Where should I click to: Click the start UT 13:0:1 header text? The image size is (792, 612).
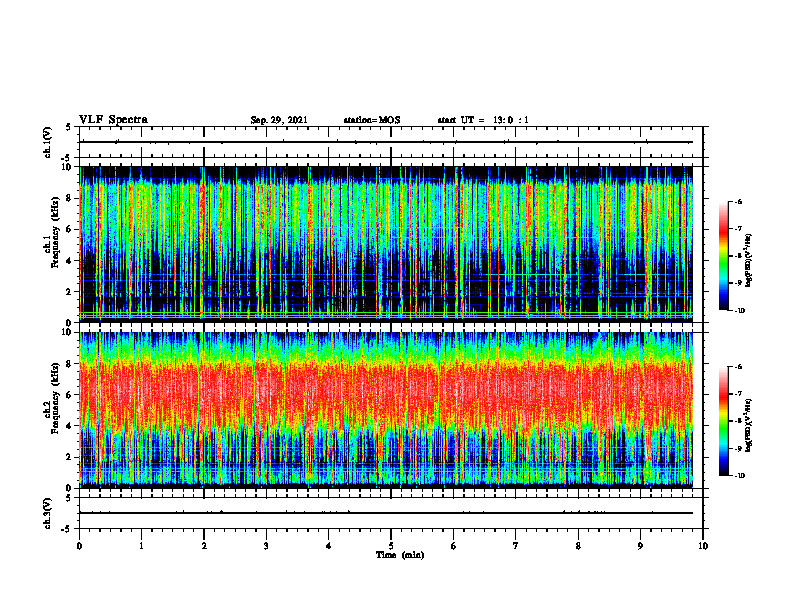click(483, 120)
